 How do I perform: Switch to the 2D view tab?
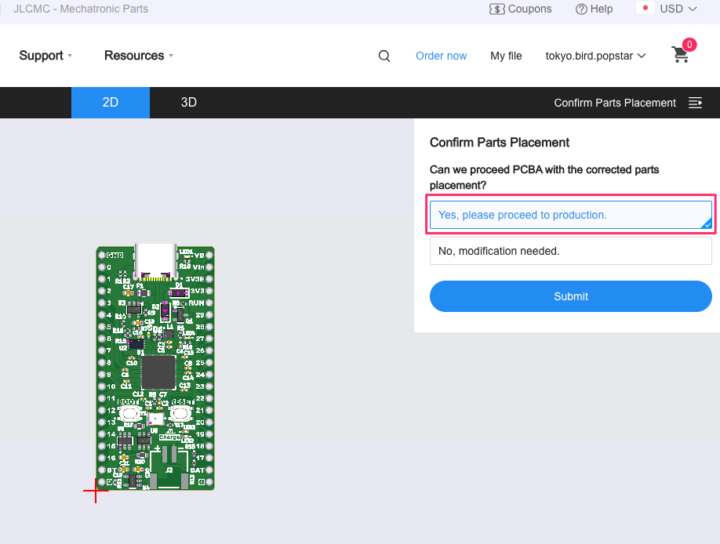coord(110,103)
